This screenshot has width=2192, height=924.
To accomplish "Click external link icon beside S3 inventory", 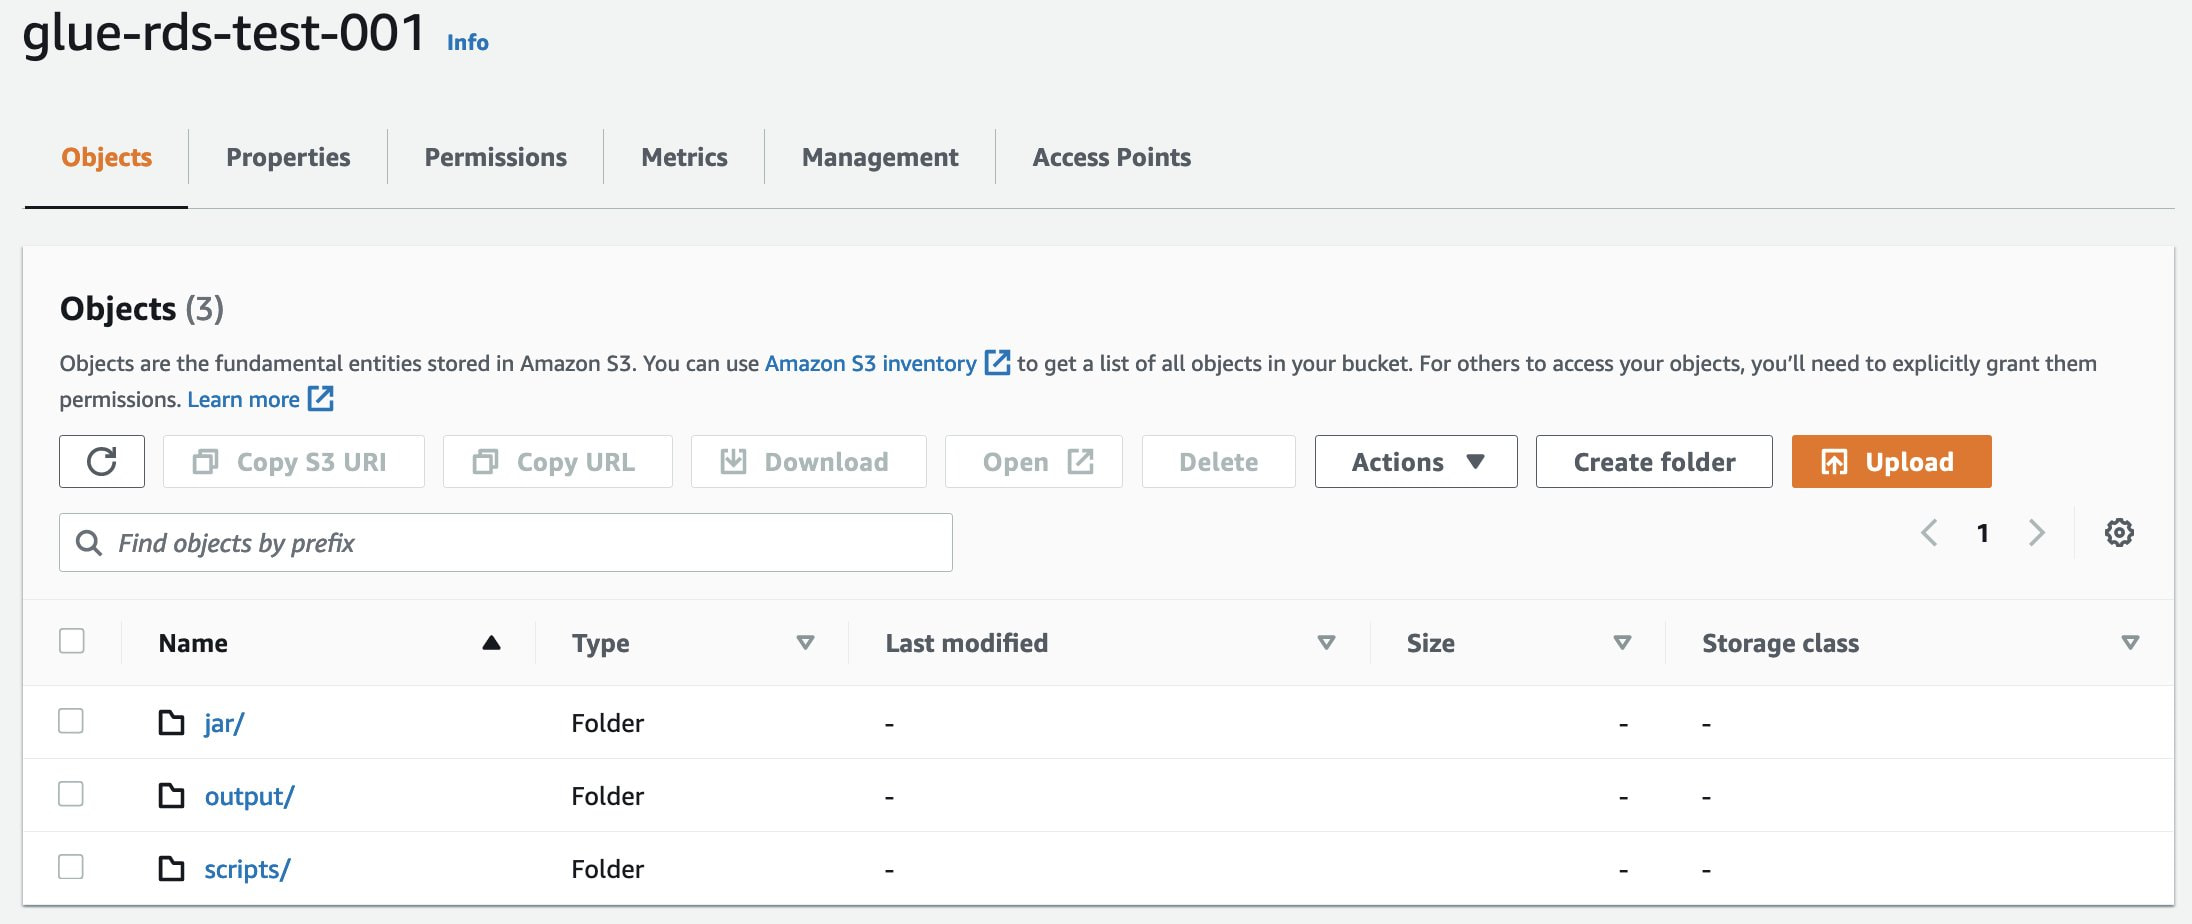I will (997, 362).
